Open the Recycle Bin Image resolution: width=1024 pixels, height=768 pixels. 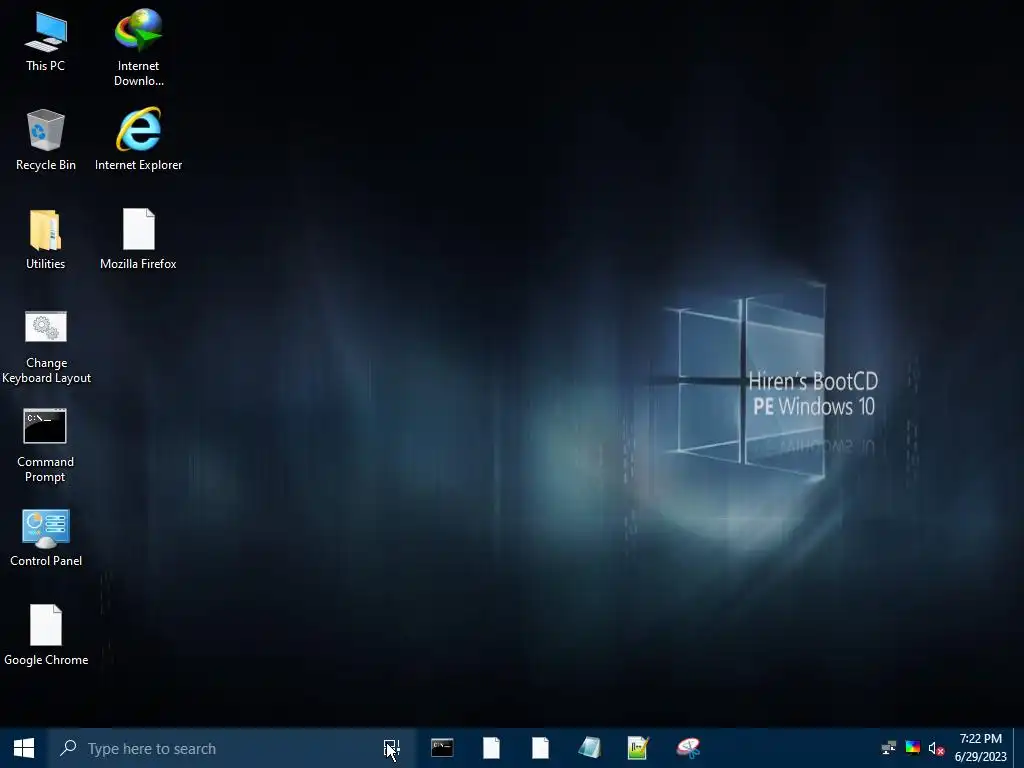(x=46, y=140)
